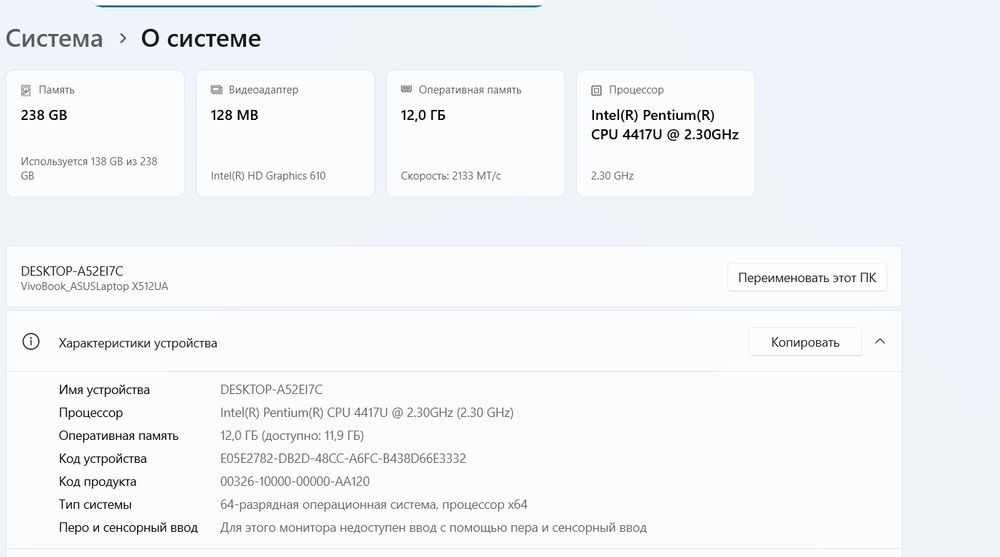This screenshot has width=1000, height=557.
Task: Click VivoBook_ASUSLaptop X512UA model text
Action: [x=94, y=286]
